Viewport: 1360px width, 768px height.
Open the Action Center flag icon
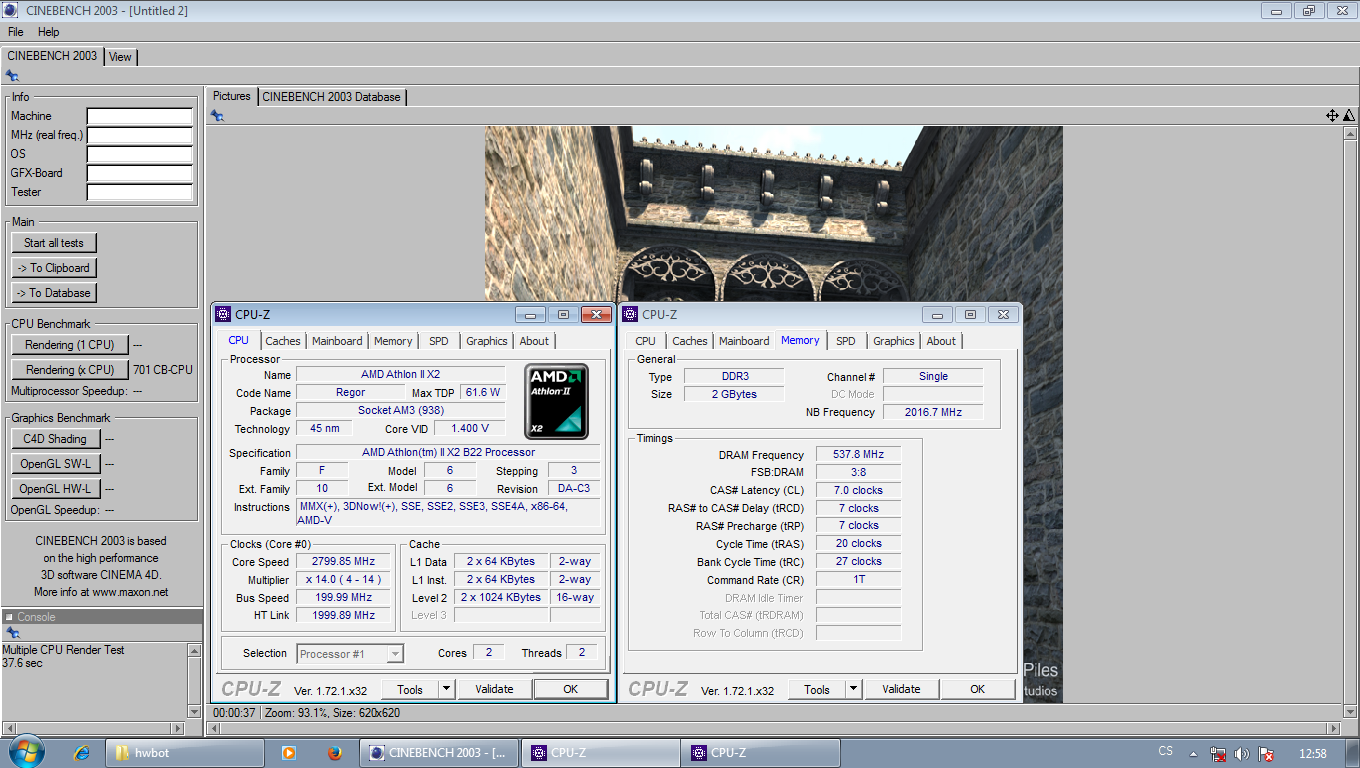[x=1266, y=753]
